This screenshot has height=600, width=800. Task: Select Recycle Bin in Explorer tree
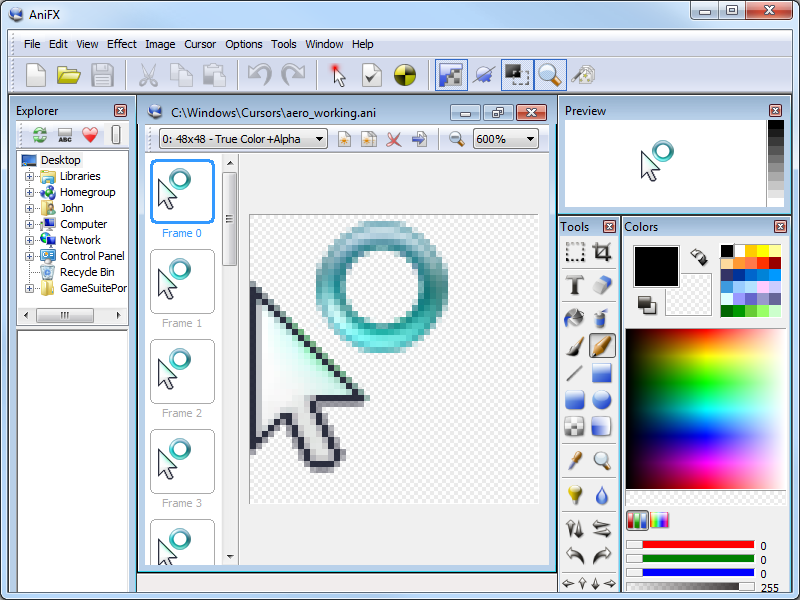[86, 272]
